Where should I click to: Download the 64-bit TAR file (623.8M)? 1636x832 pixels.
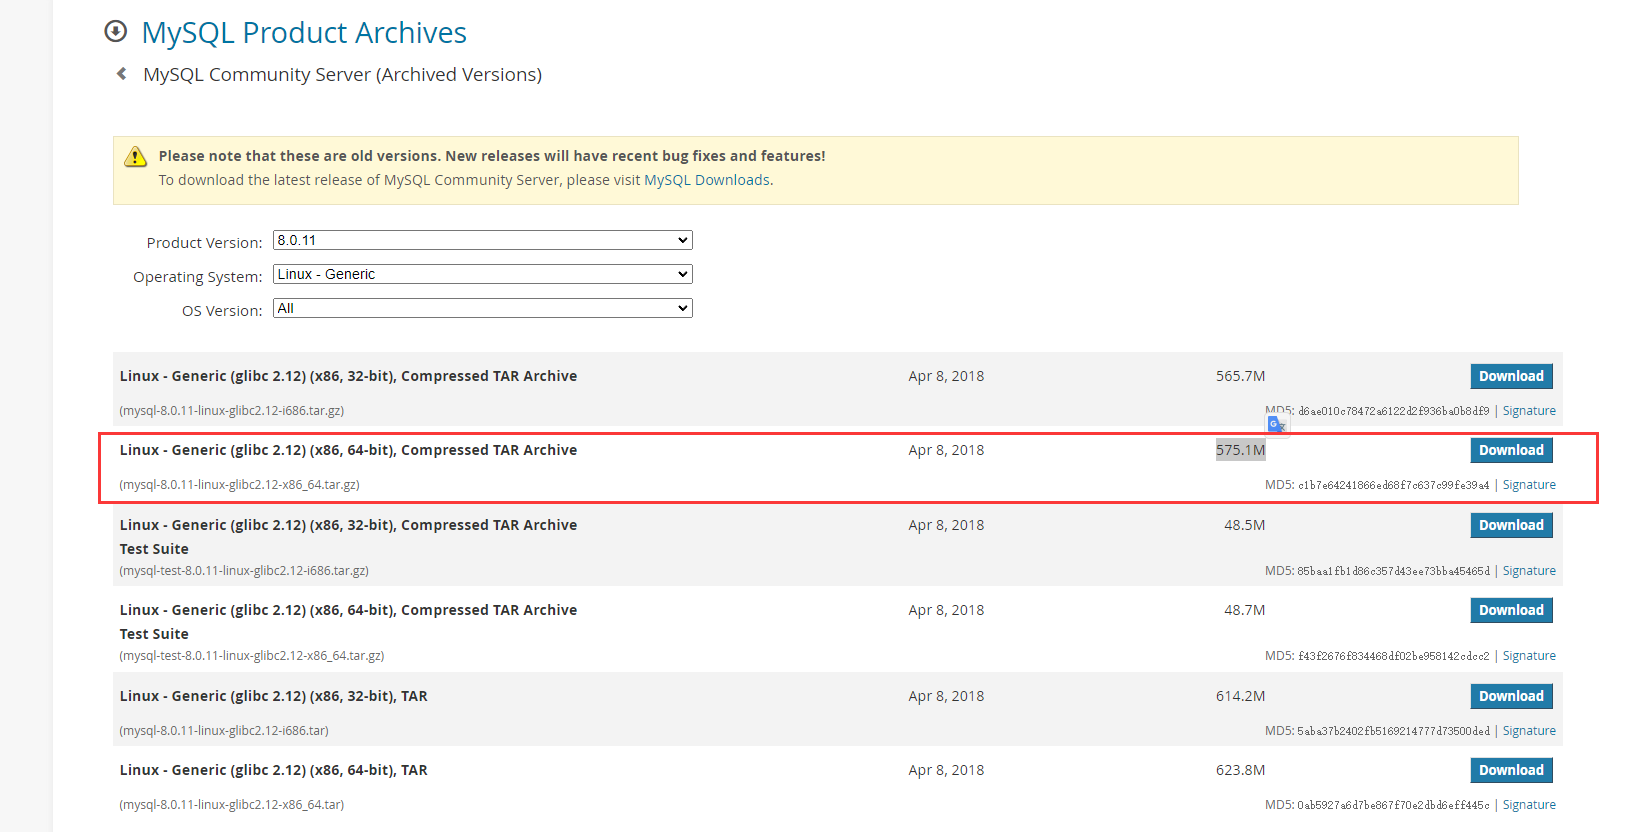coord(1511,770)
